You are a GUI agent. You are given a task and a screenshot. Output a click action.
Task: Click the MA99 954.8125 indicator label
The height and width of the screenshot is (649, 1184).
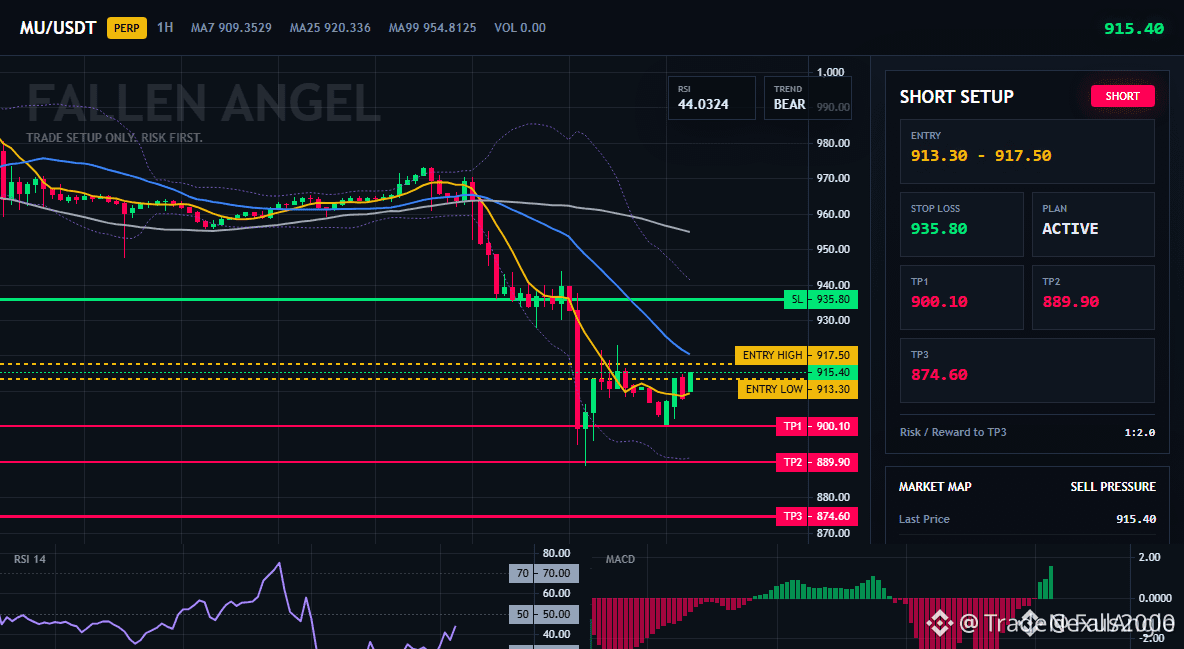coord(432,28)
